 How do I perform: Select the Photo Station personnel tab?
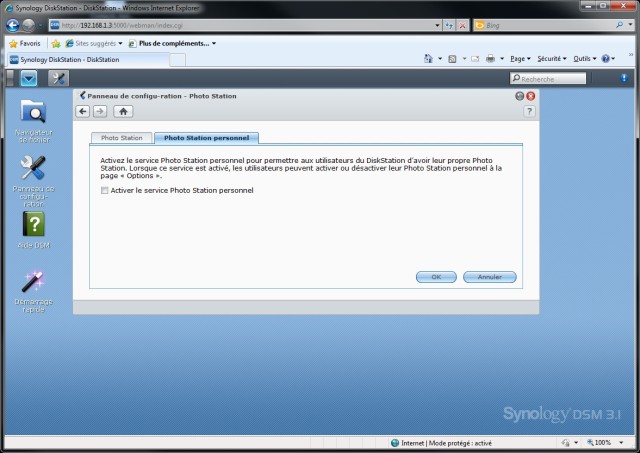point(207,138)
